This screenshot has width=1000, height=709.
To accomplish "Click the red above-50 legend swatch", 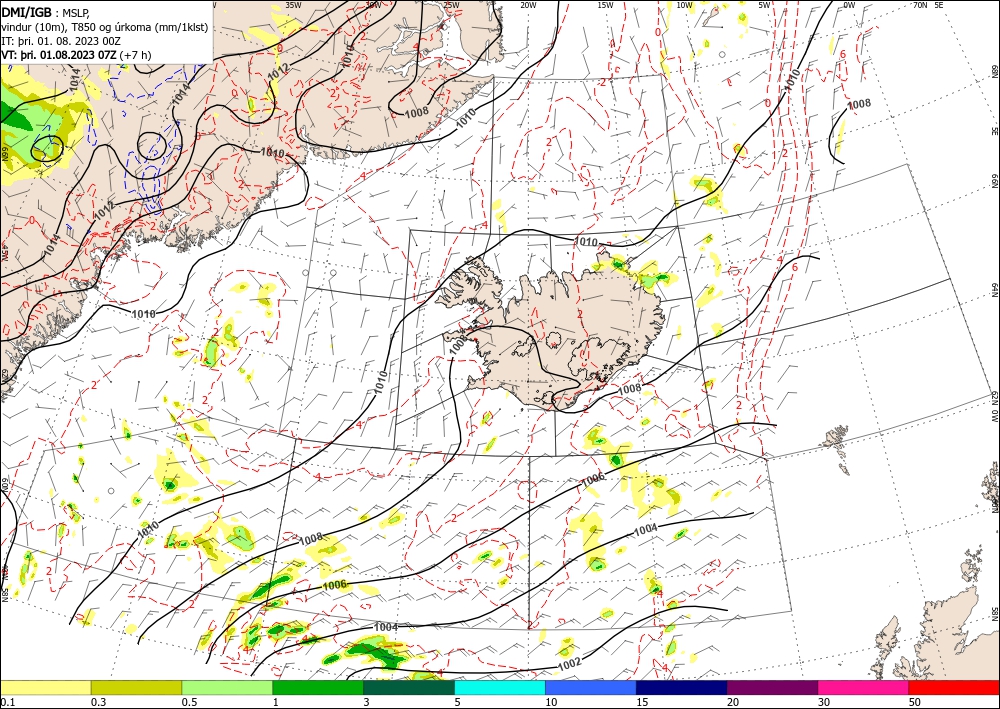I will tap(954, 687).
